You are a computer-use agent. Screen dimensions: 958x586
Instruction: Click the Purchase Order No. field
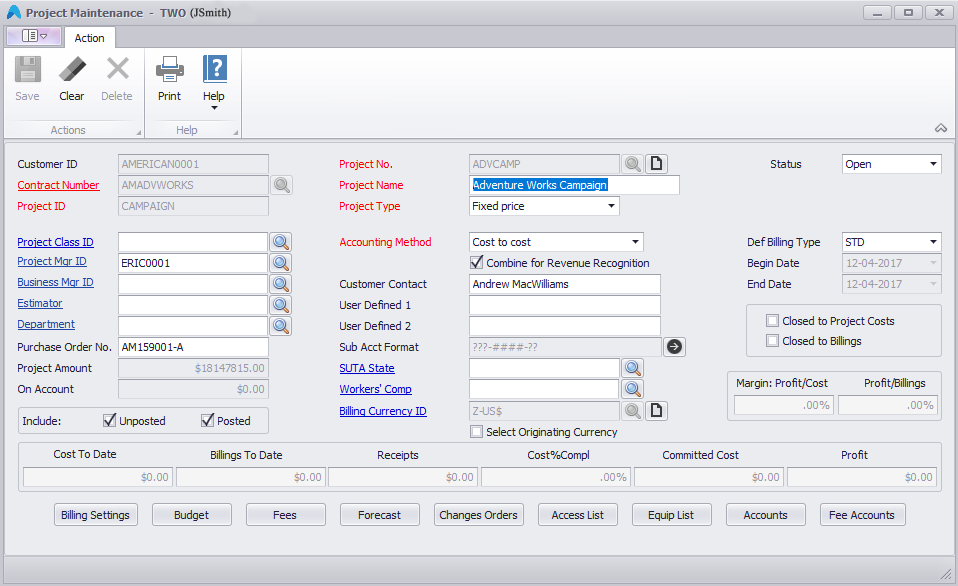tap(193, 347)
